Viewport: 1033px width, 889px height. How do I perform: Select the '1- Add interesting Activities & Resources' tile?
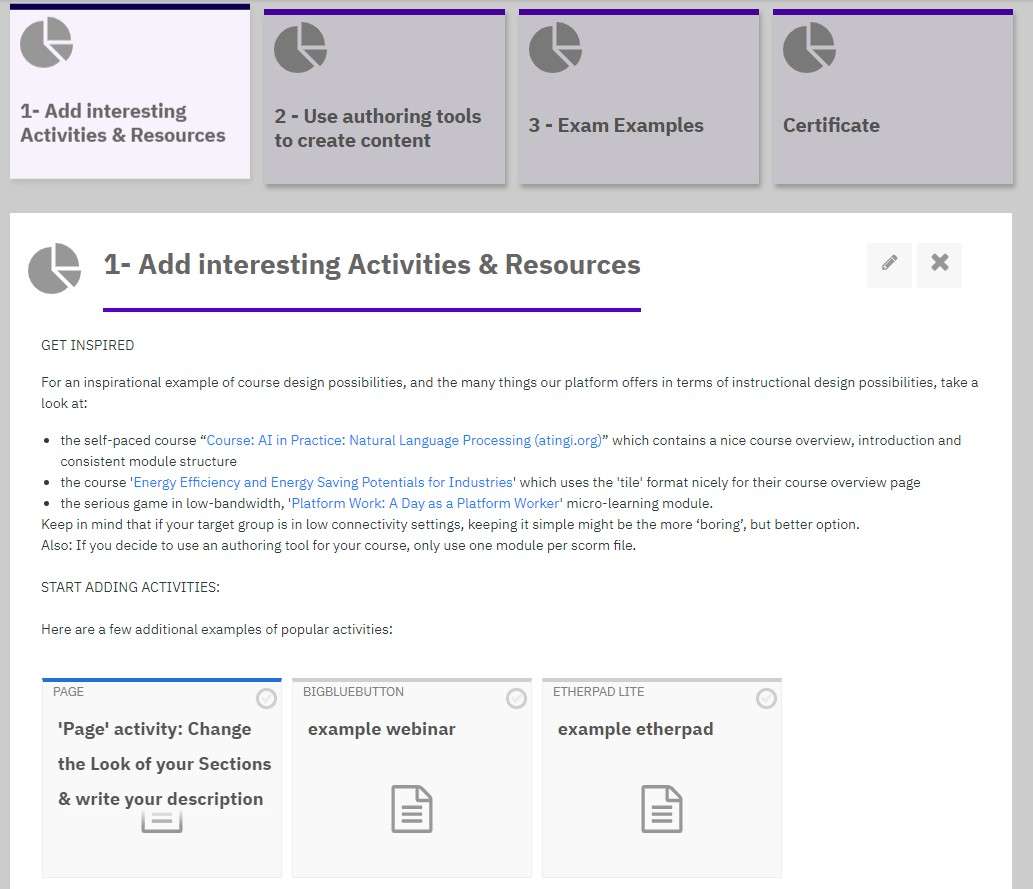[130, 92]
